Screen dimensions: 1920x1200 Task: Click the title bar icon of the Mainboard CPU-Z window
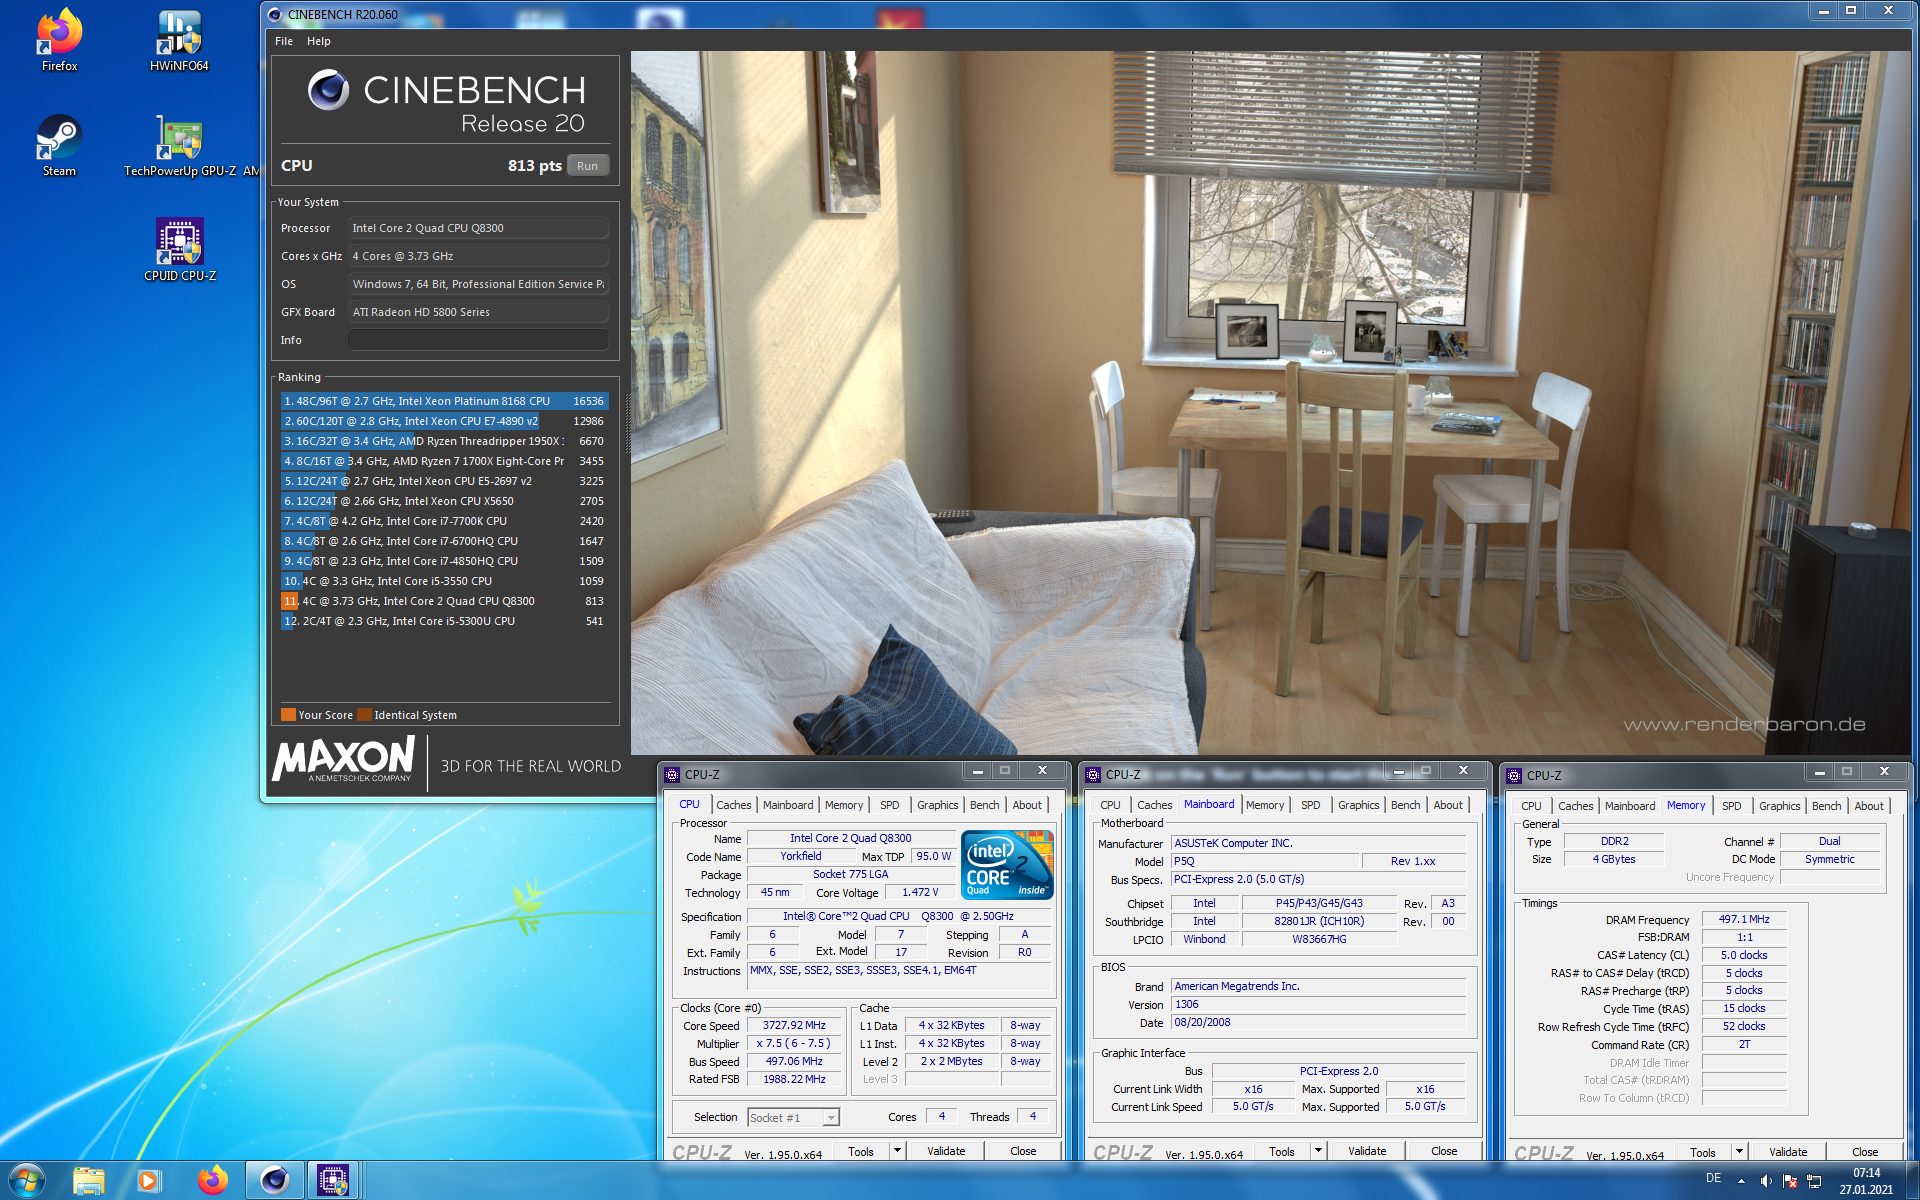click(1093, 774)
